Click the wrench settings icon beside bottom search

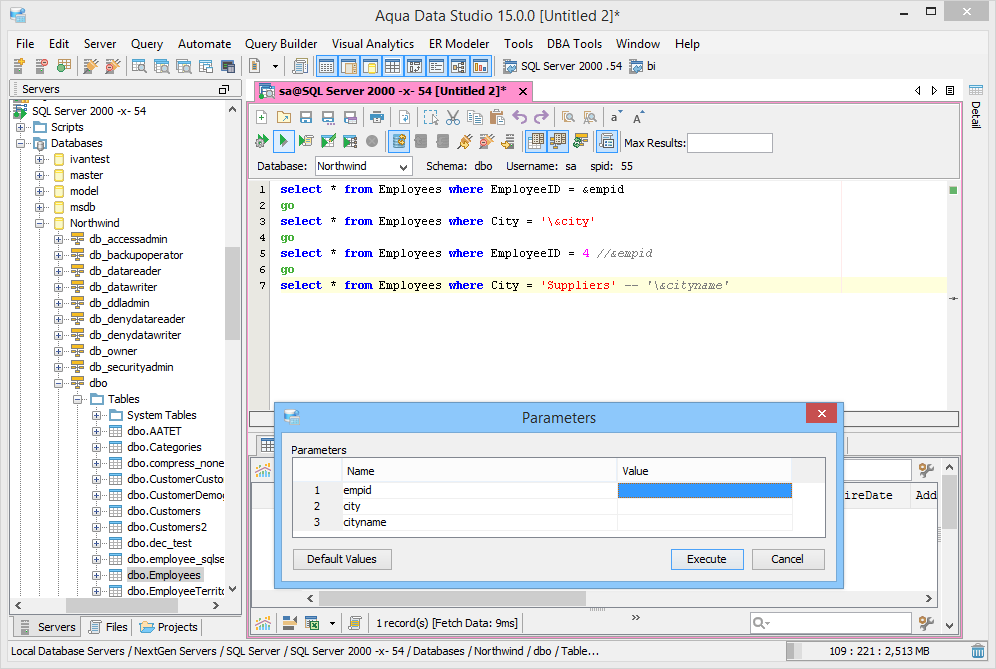tap(926, 623)
